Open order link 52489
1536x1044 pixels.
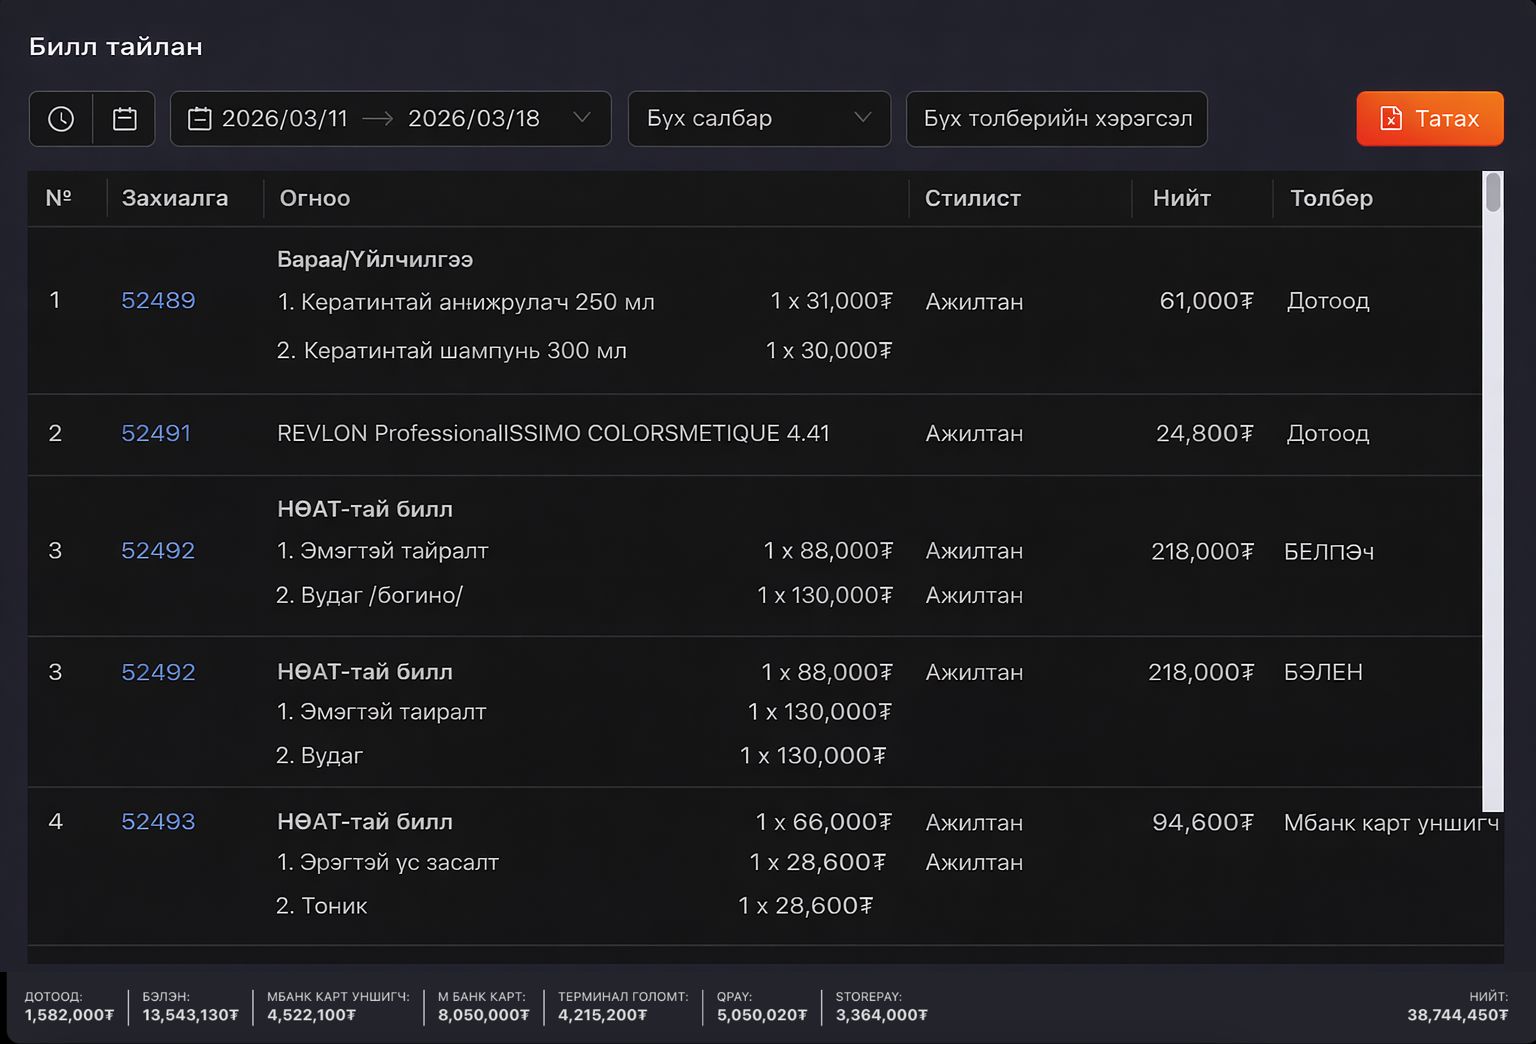click(x=158, y=301)
